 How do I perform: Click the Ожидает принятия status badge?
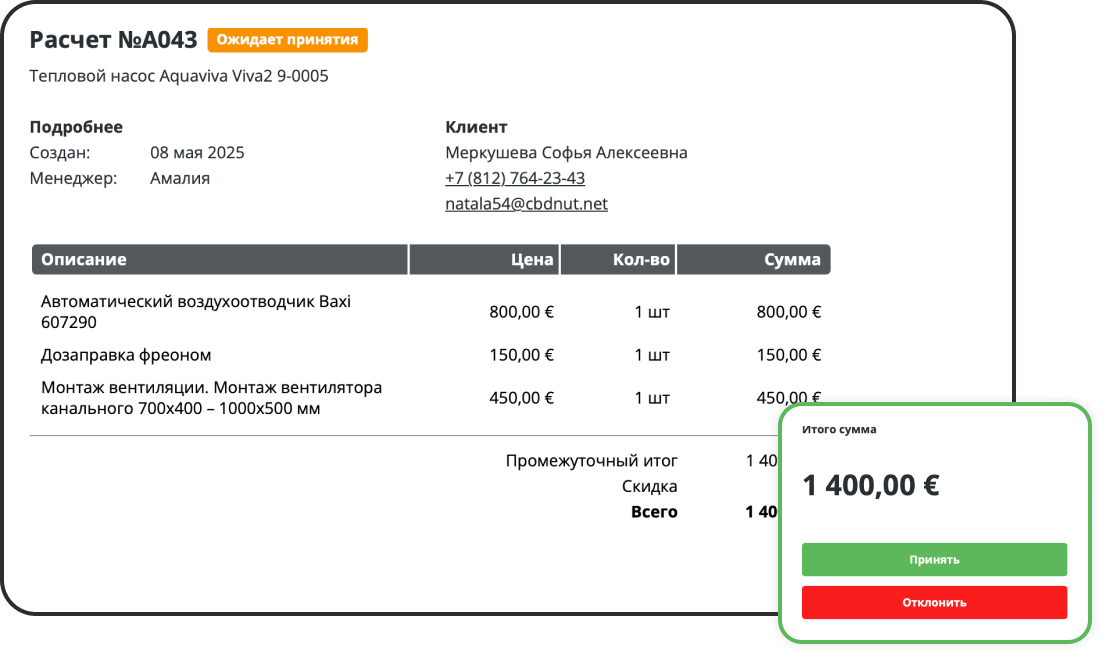tap(286, 40)
